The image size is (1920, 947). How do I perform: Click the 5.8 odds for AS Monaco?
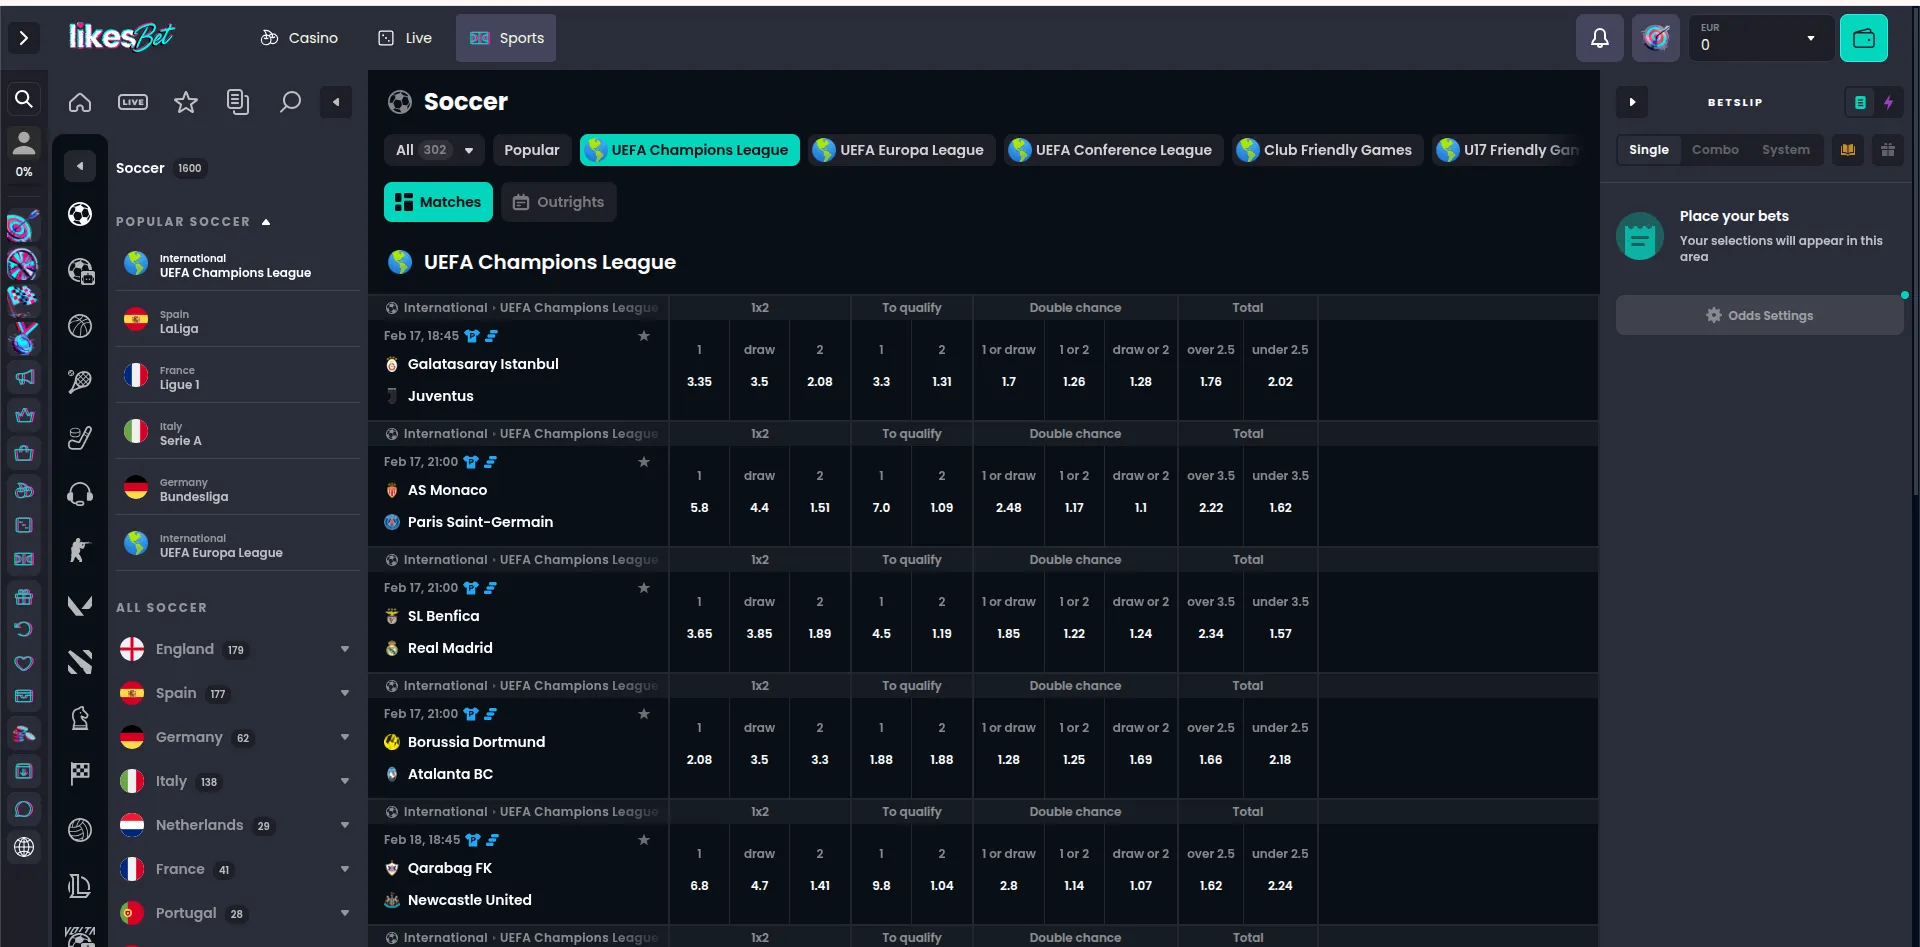point(699,495)
